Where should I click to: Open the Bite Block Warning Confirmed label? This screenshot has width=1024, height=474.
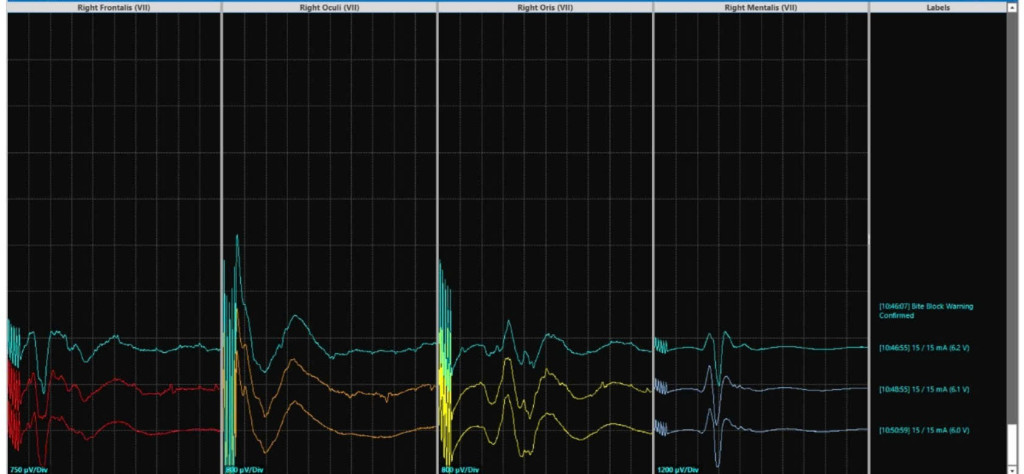click(x=925, y=311)
